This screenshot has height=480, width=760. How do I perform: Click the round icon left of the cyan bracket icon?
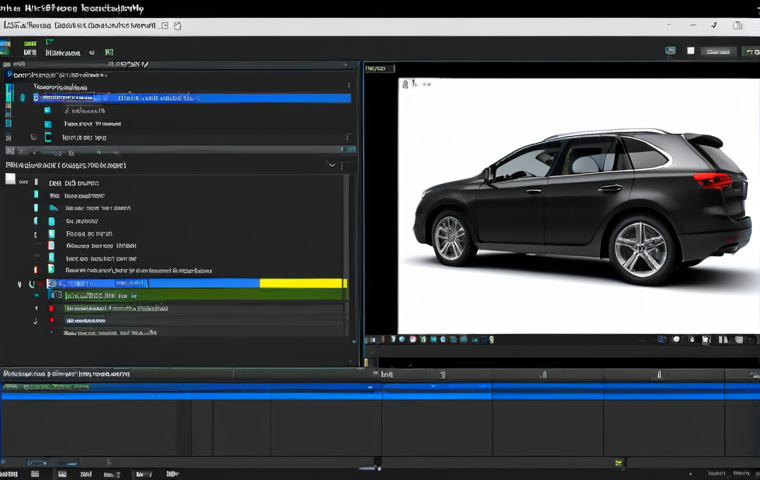coord(33,137)
